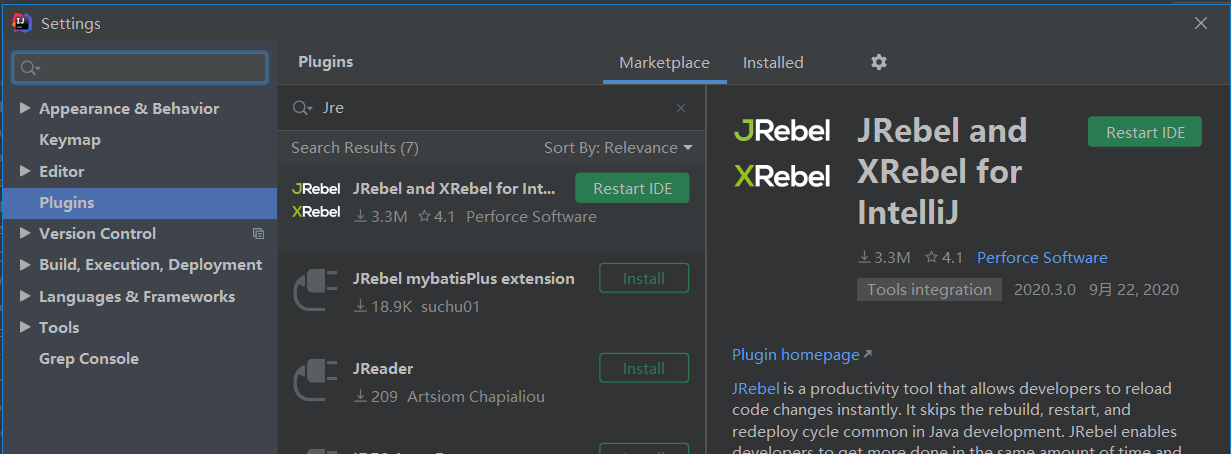
Task: Open the Perforce Software vendor link
Action: tap(1041, 258)
